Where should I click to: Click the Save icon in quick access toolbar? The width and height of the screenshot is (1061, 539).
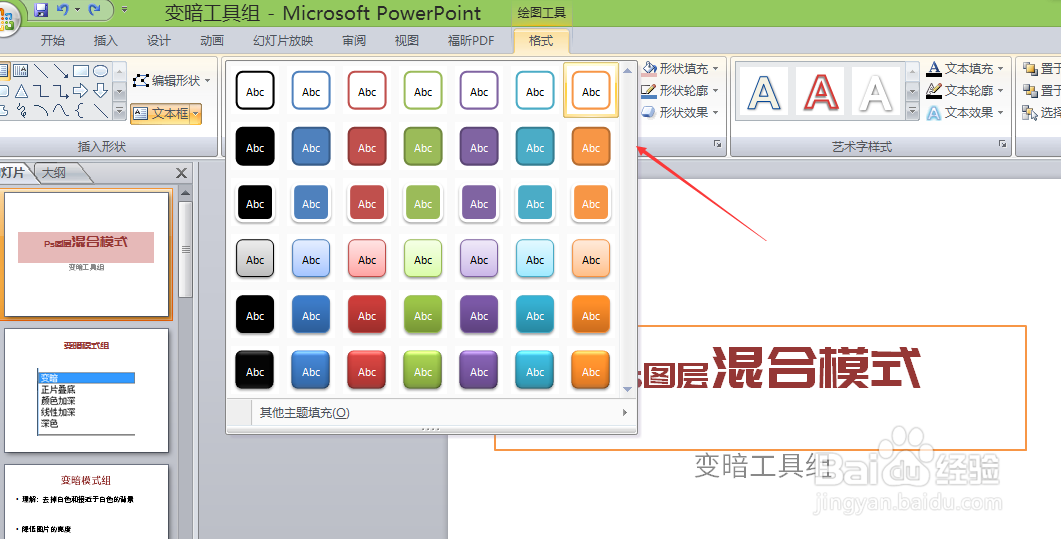[41, 10]
